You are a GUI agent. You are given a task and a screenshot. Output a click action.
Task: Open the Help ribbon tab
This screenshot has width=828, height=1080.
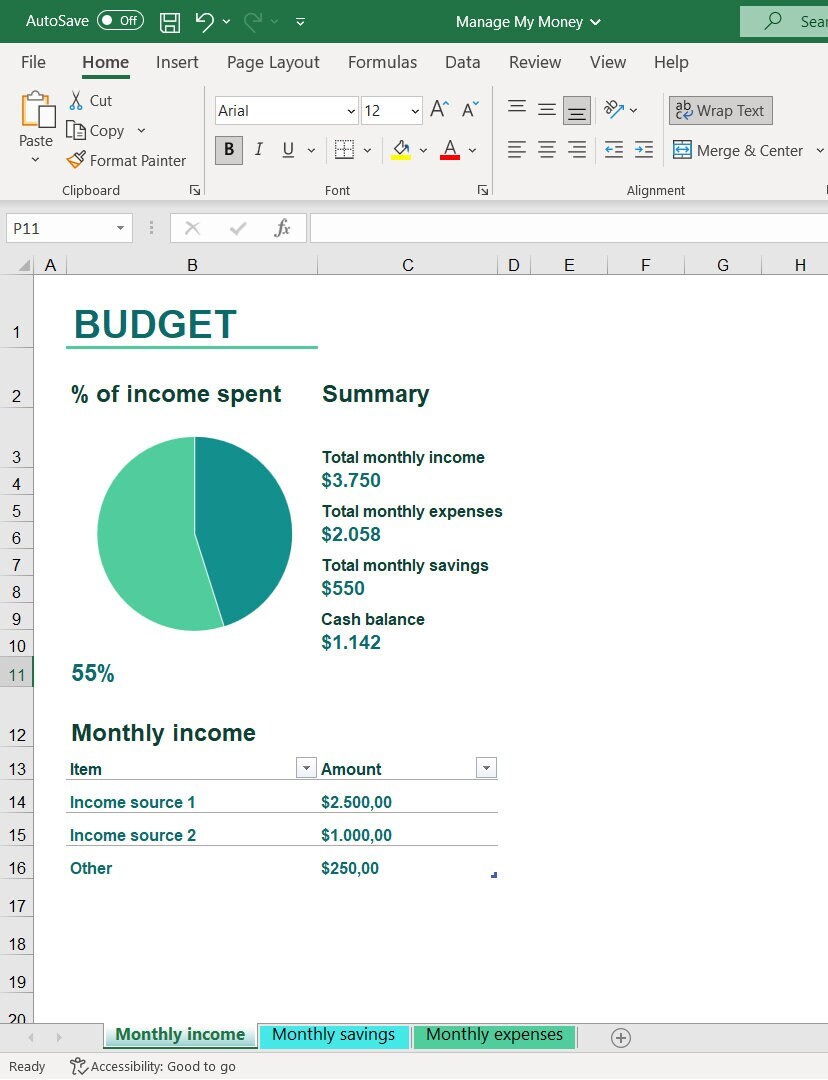click(671, 62)
